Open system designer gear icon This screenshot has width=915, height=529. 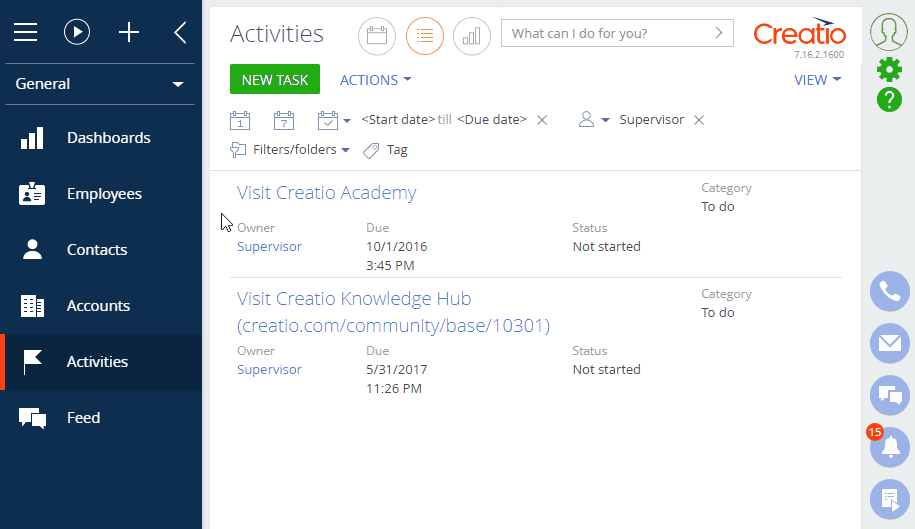(x=889, y=70)
